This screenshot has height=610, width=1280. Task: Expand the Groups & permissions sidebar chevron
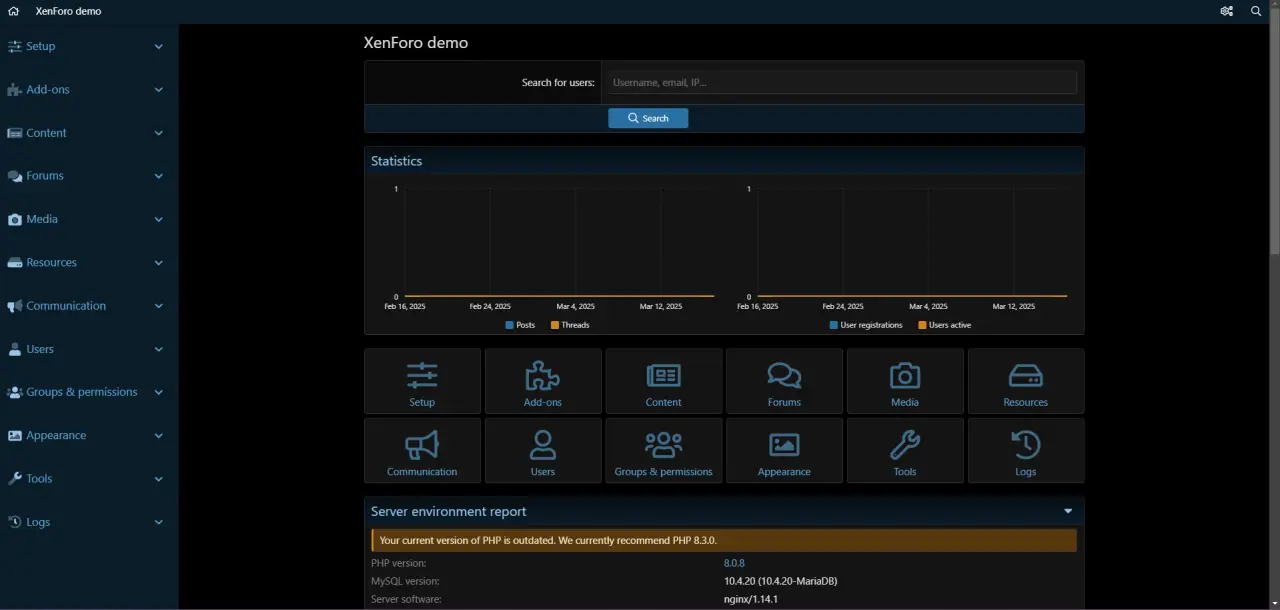tap(159, 392)
